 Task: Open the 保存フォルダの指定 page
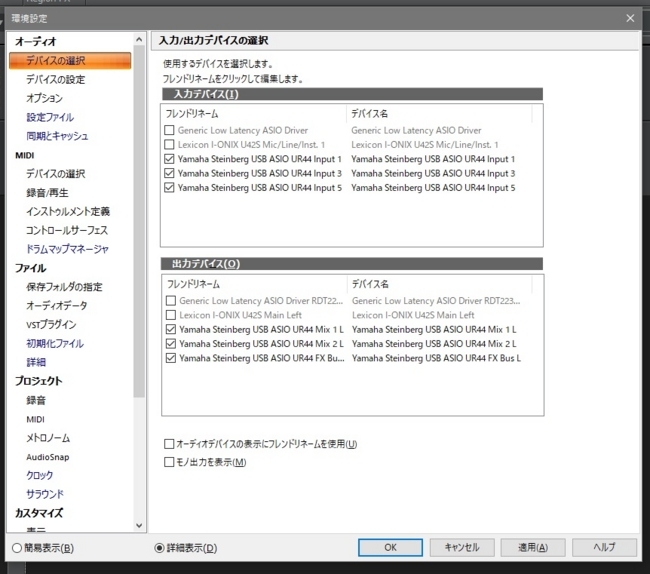(64, 287)
